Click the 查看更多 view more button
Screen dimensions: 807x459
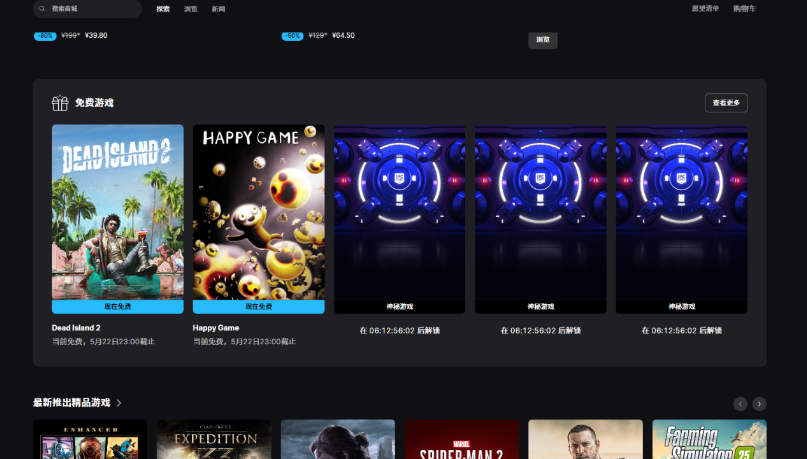(726, 103)
